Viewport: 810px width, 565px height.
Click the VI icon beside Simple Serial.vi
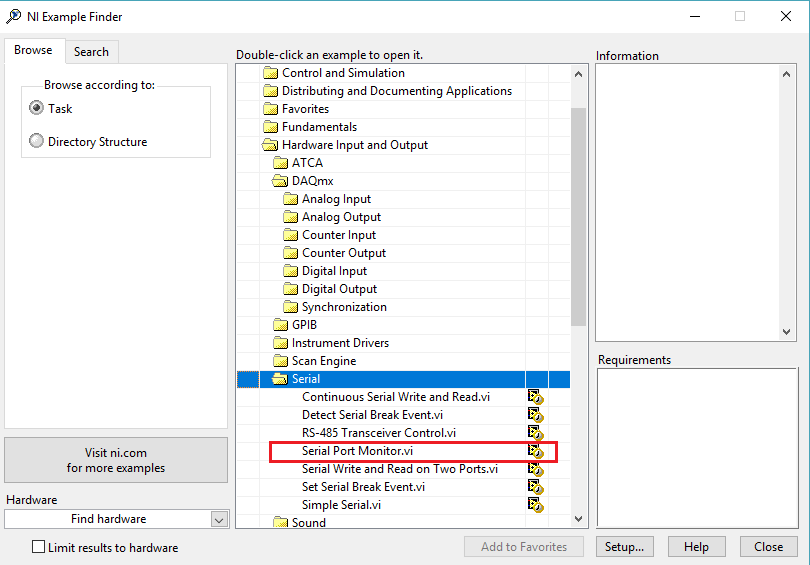[x=535, y=505]
